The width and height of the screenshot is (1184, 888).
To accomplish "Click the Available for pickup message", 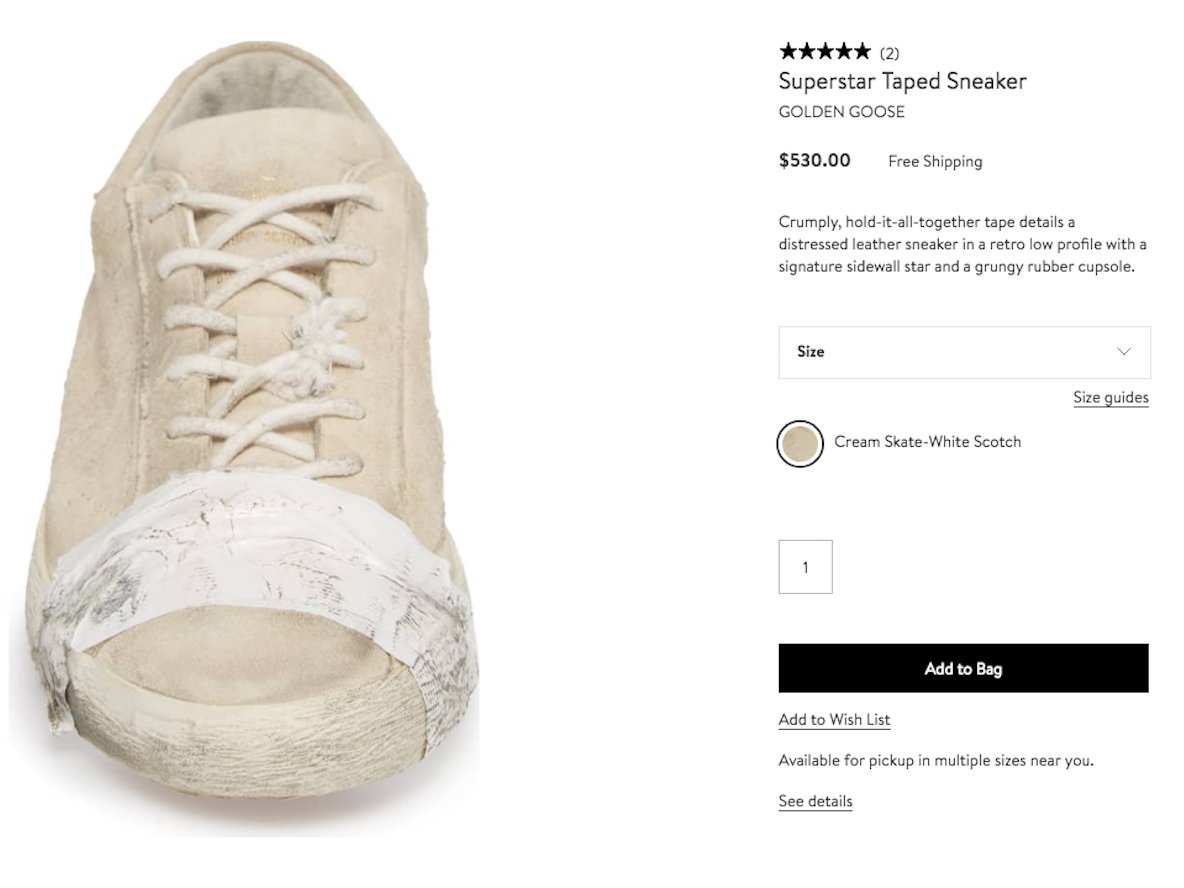I will (x=935, y=760).
